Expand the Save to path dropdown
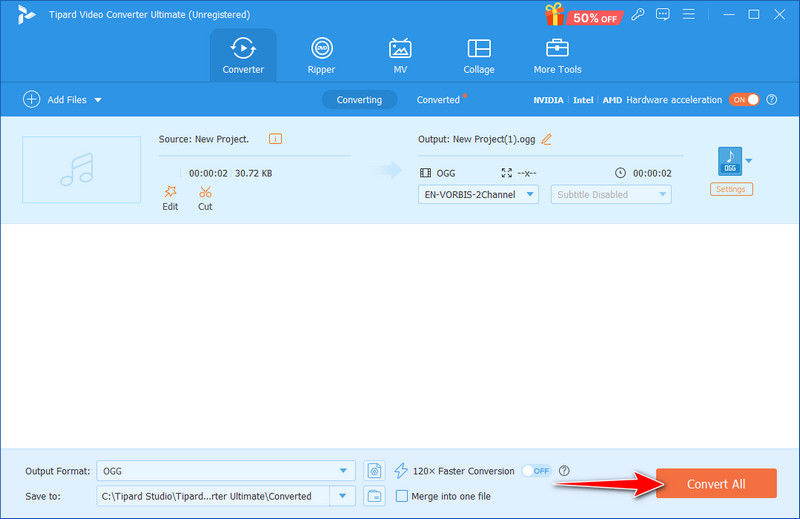The image size is (800, 519). click(342, 496)
